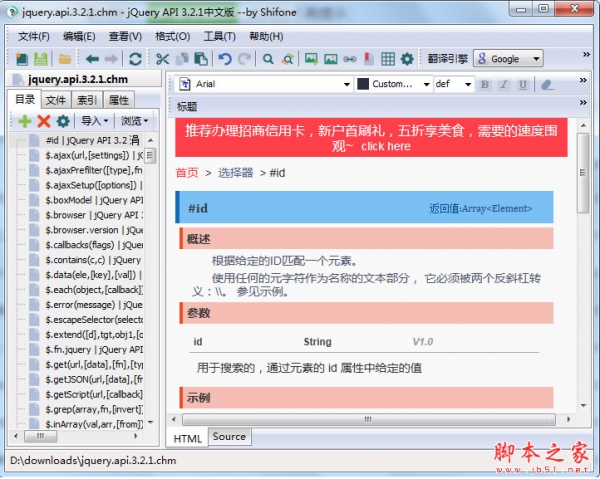The image size is (600, 479).
Task: Switch to the Source view tab
Action: (229, 437)
